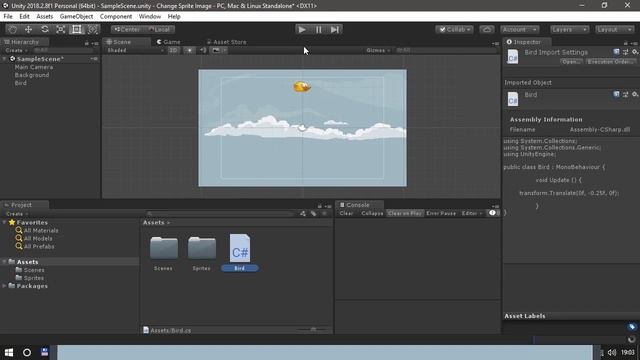Search by type icon in Project
Screen dimensions: 640x360
click(303, 214)
